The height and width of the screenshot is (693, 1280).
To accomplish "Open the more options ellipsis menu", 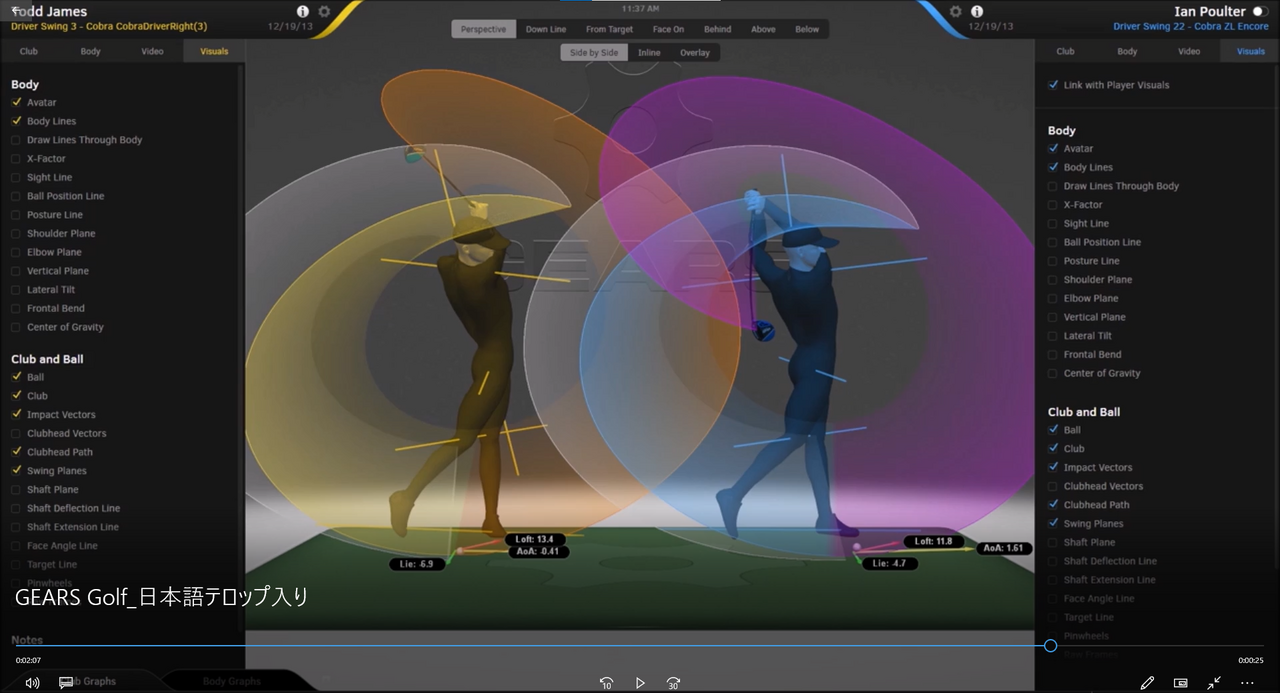I will pos(1247,683).
